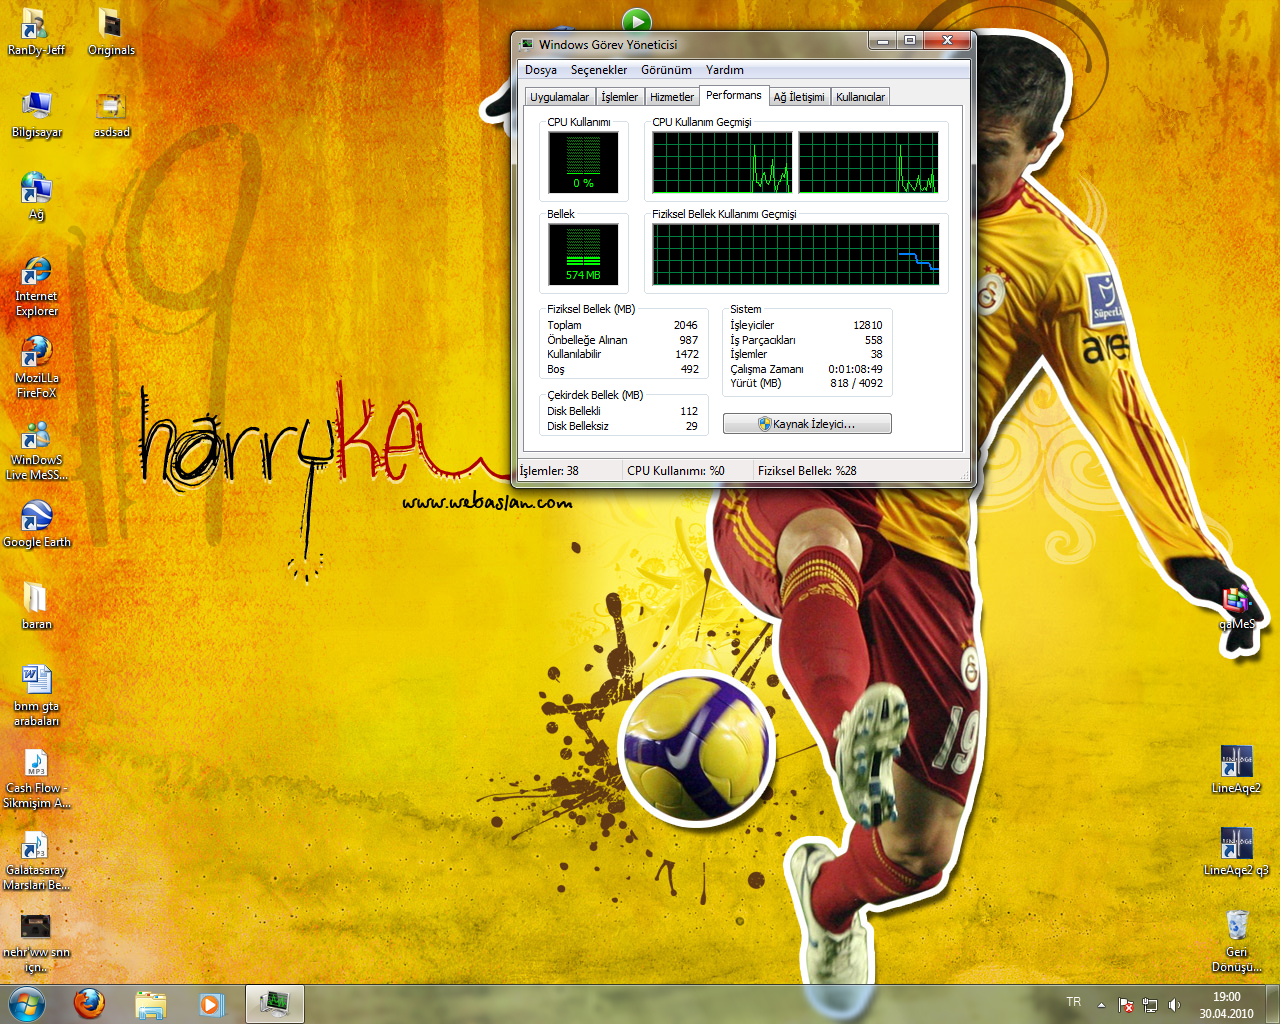Click the Kaynak İzleyici button
Screen dimensions: 1280x1024
pos(807,424)
